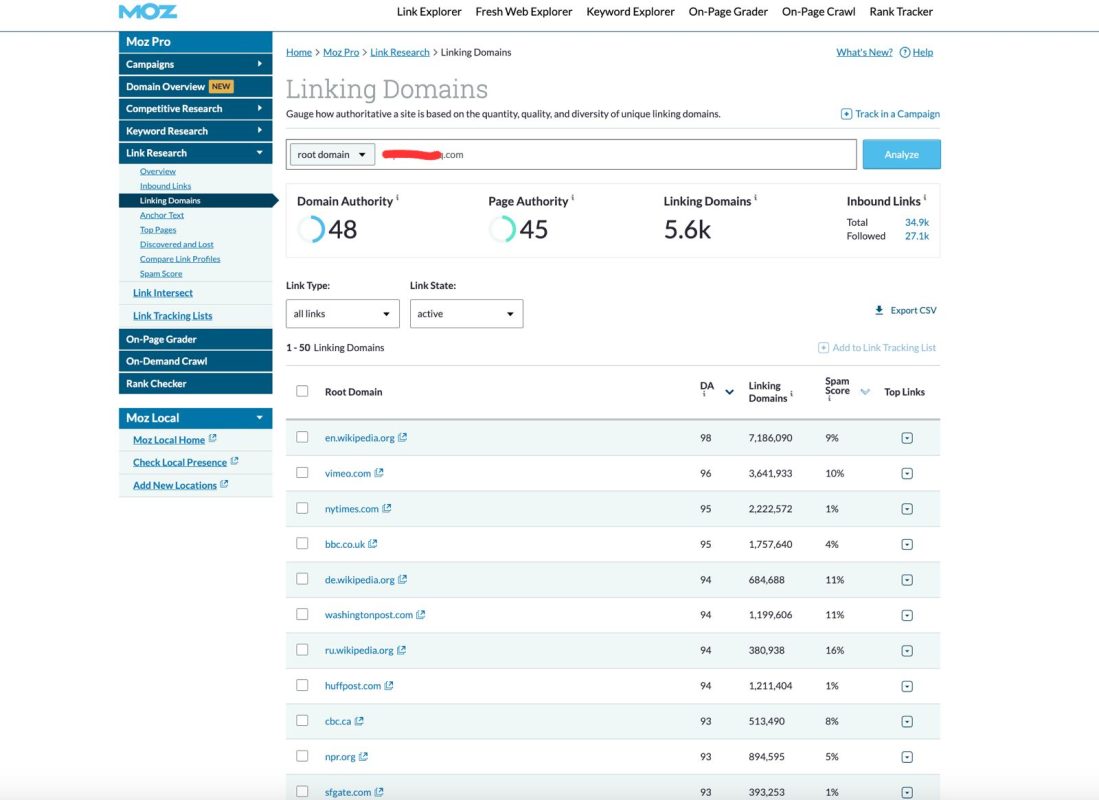Open external link icon beside en.wikipedia.org
Screen dimensions: 1099x800
pos(402,437)
